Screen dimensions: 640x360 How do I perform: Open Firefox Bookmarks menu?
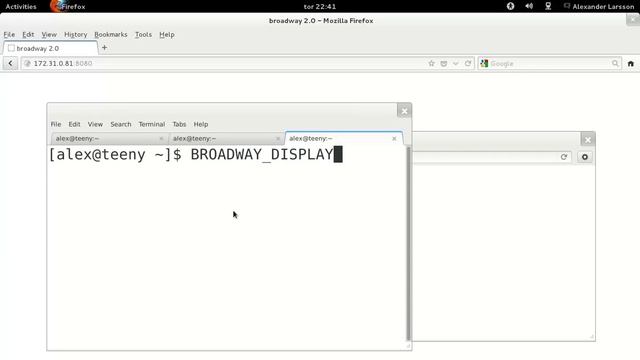[111, 35]
